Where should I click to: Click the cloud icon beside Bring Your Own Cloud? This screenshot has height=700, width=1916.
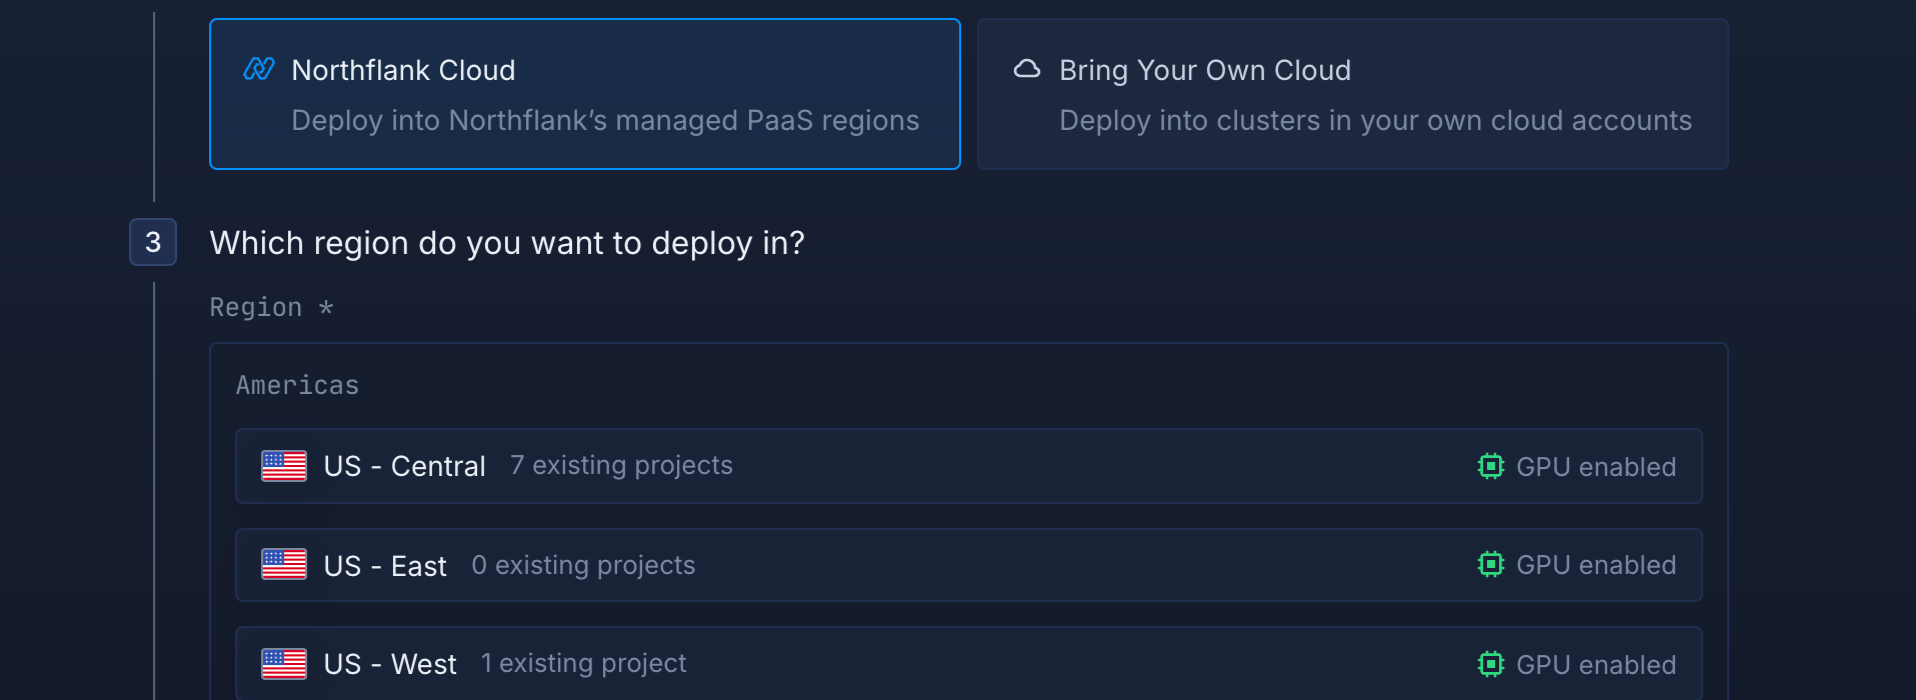pos(1027,69)
